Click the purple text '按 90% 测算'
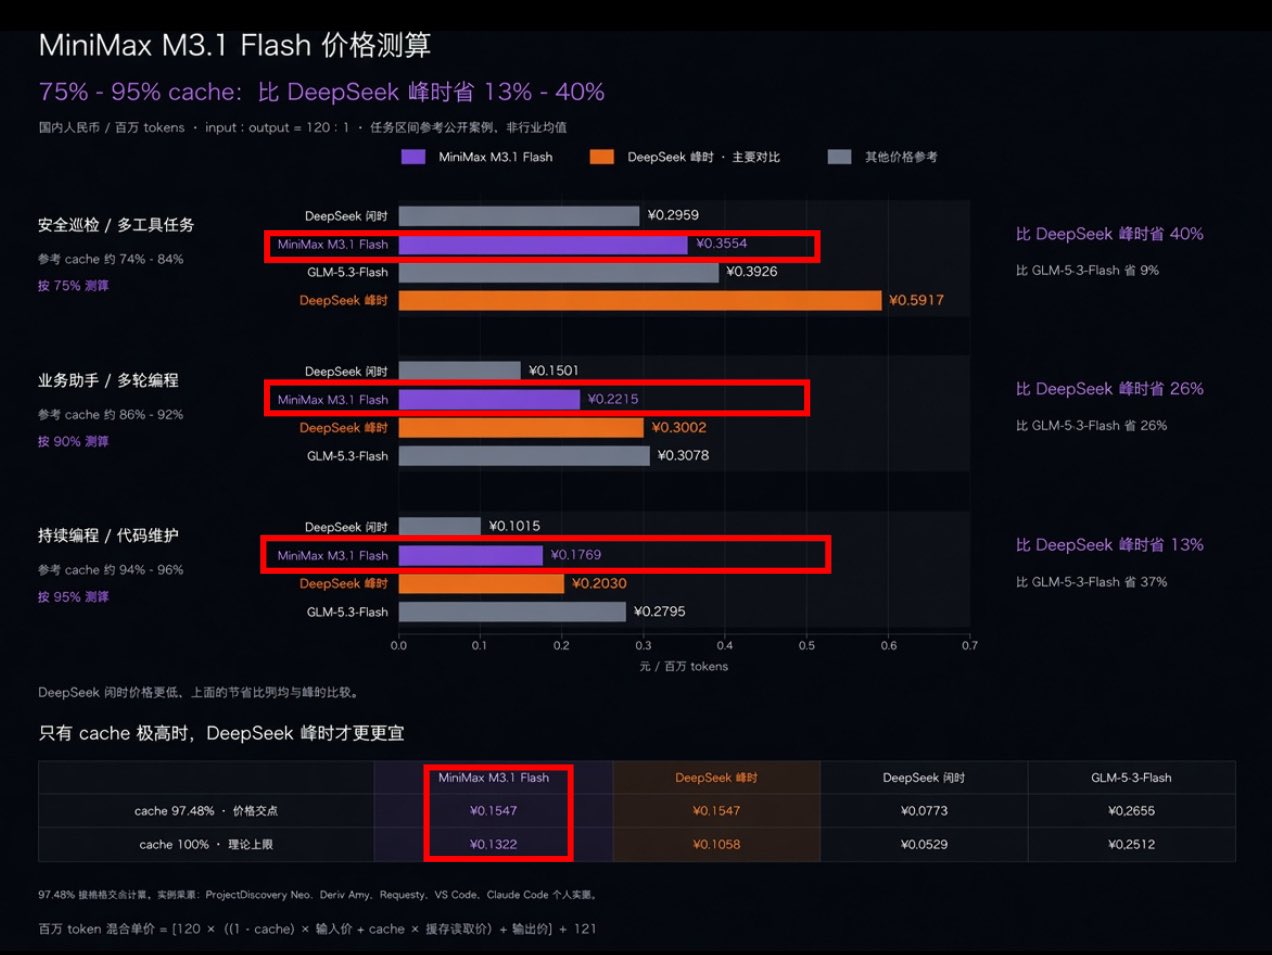Viewport: 1272px width, 955px height. [x=74, y=442]
